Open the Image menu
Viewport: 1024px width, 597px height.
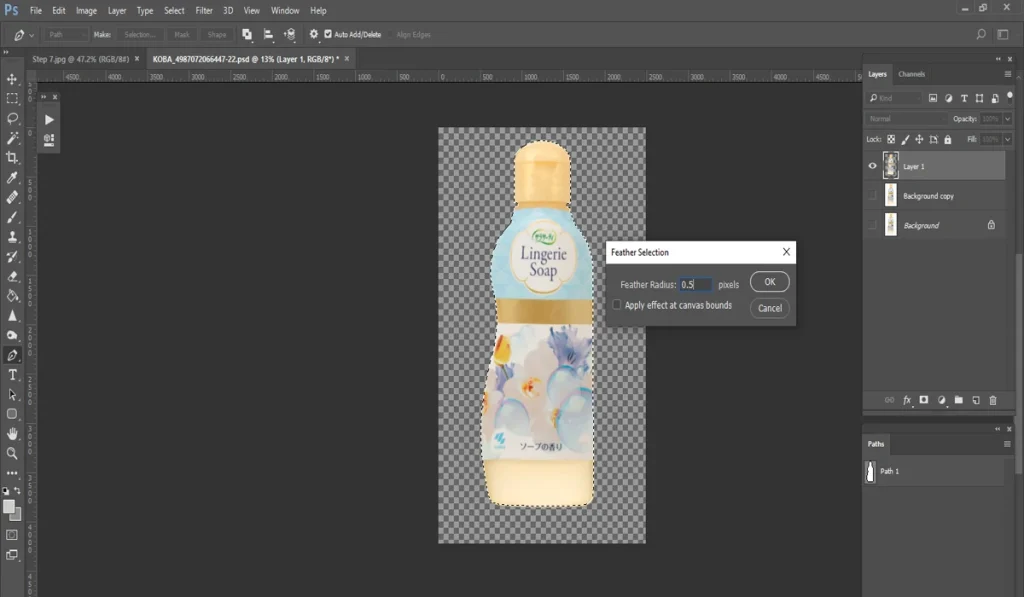click(x=86, y=10)
